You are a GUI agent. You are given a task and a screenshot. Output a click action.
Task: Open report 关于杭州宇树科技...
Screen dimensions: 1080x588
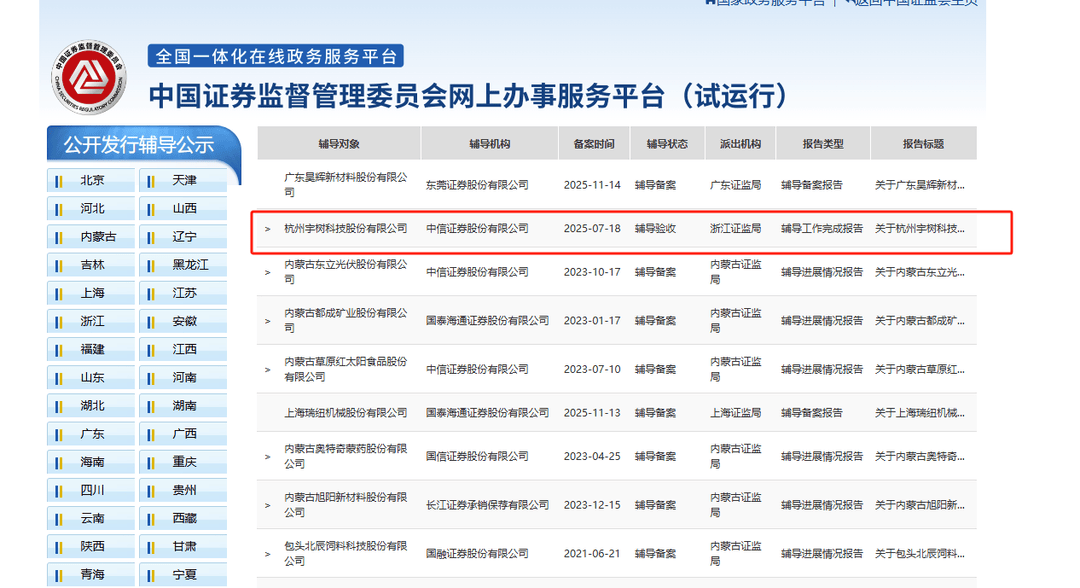pos(920,229)
